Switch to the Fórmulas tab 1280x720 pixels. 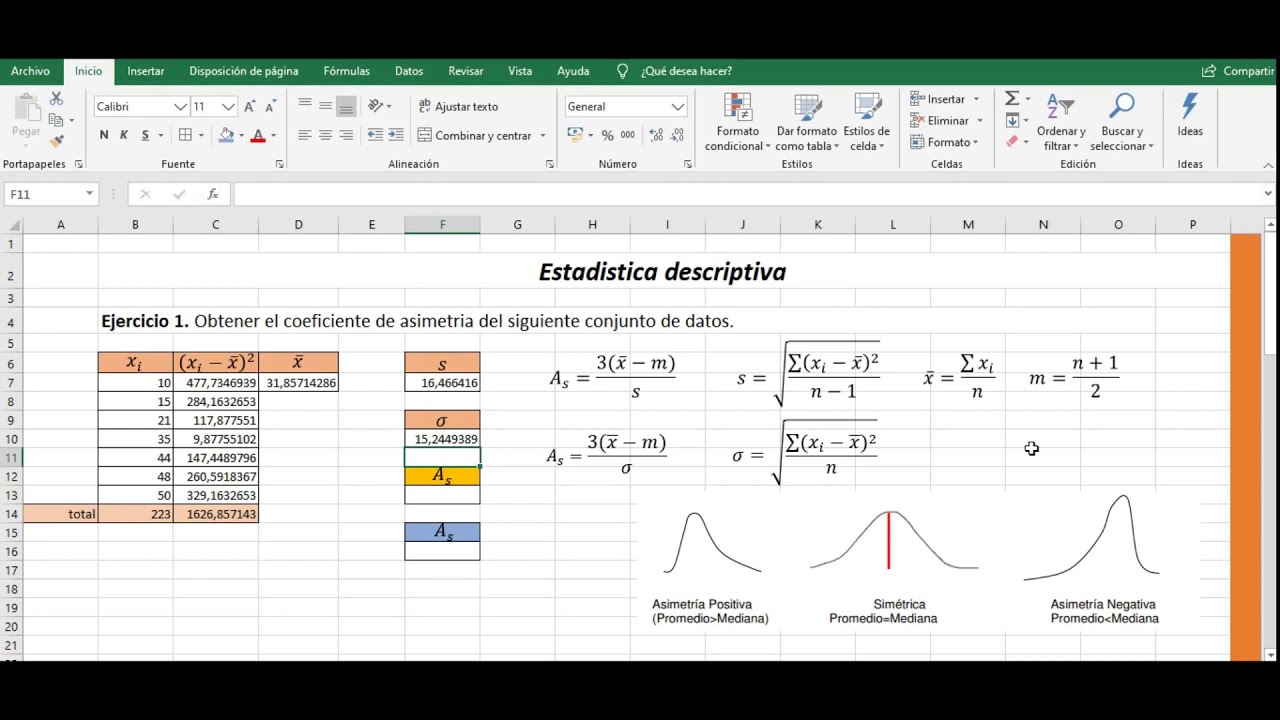346,71
